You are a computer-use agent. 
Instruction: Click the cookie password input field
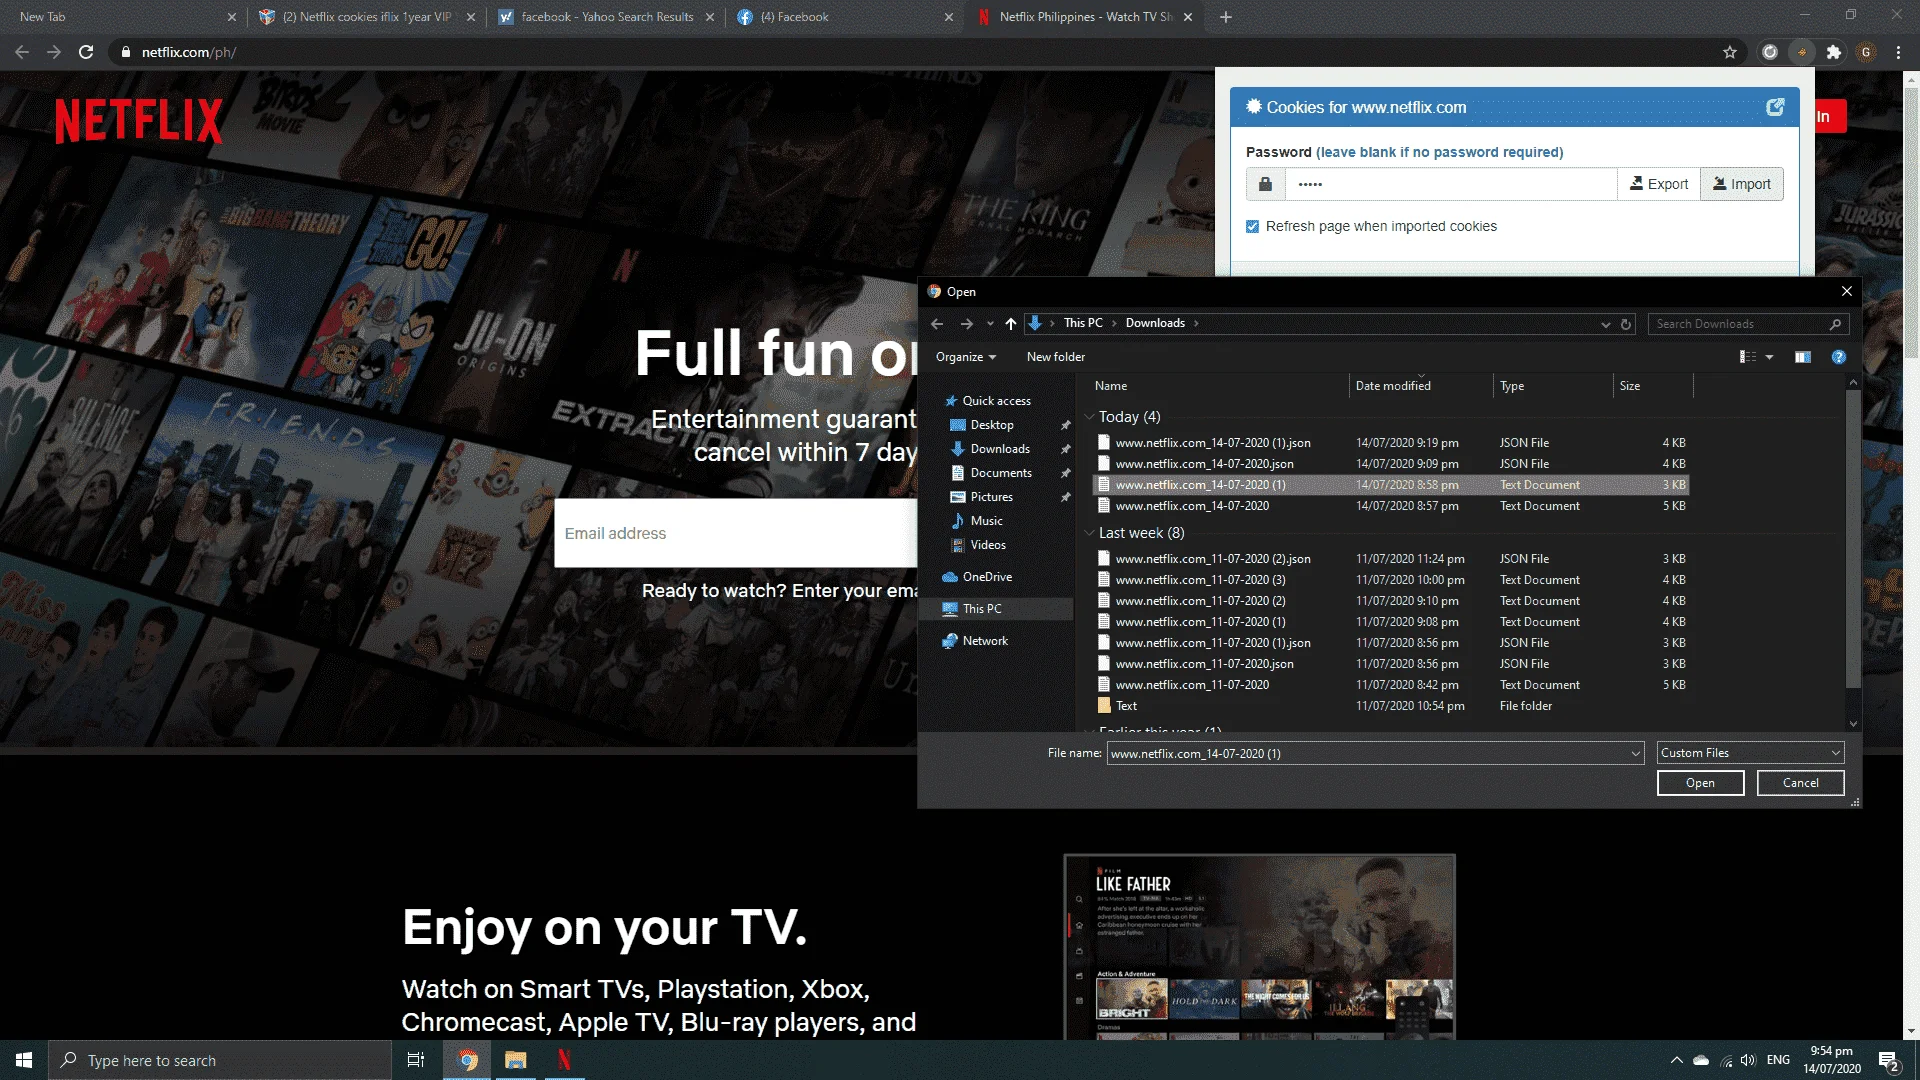1451,184
